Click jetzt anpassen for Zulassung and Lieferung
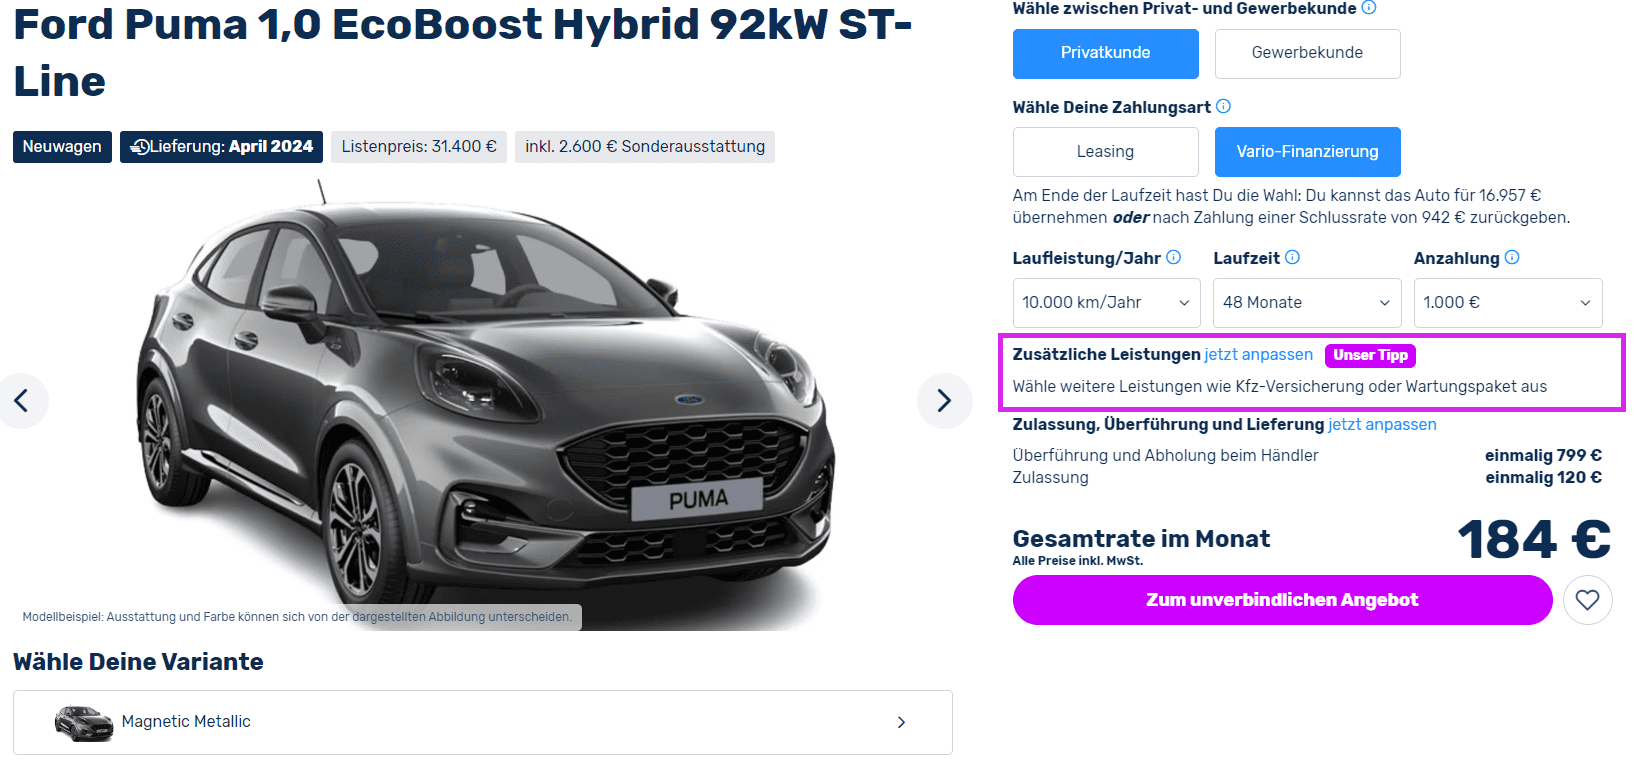 (x=1382, y=425)
